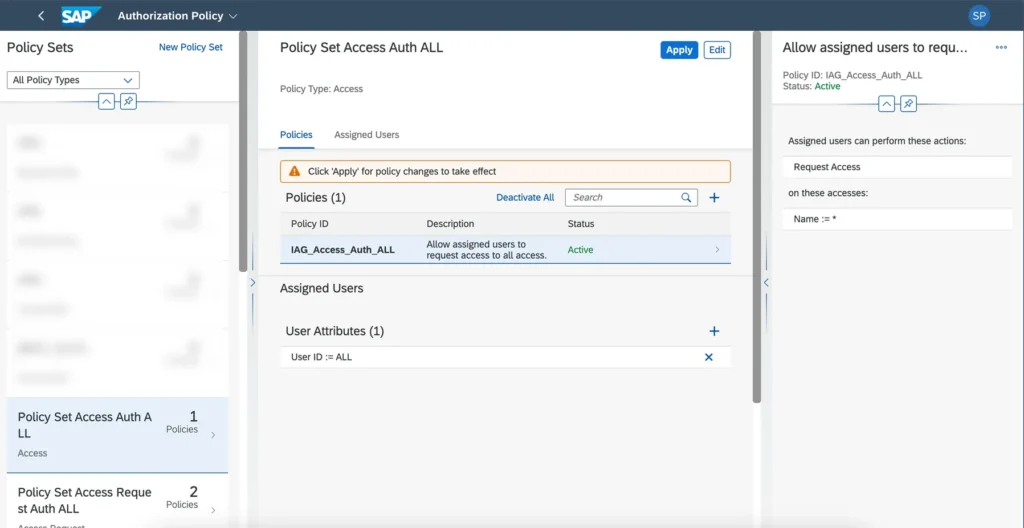Click the SAP logo
Screen dimensions: 1024x528
(x=79, y=16)
